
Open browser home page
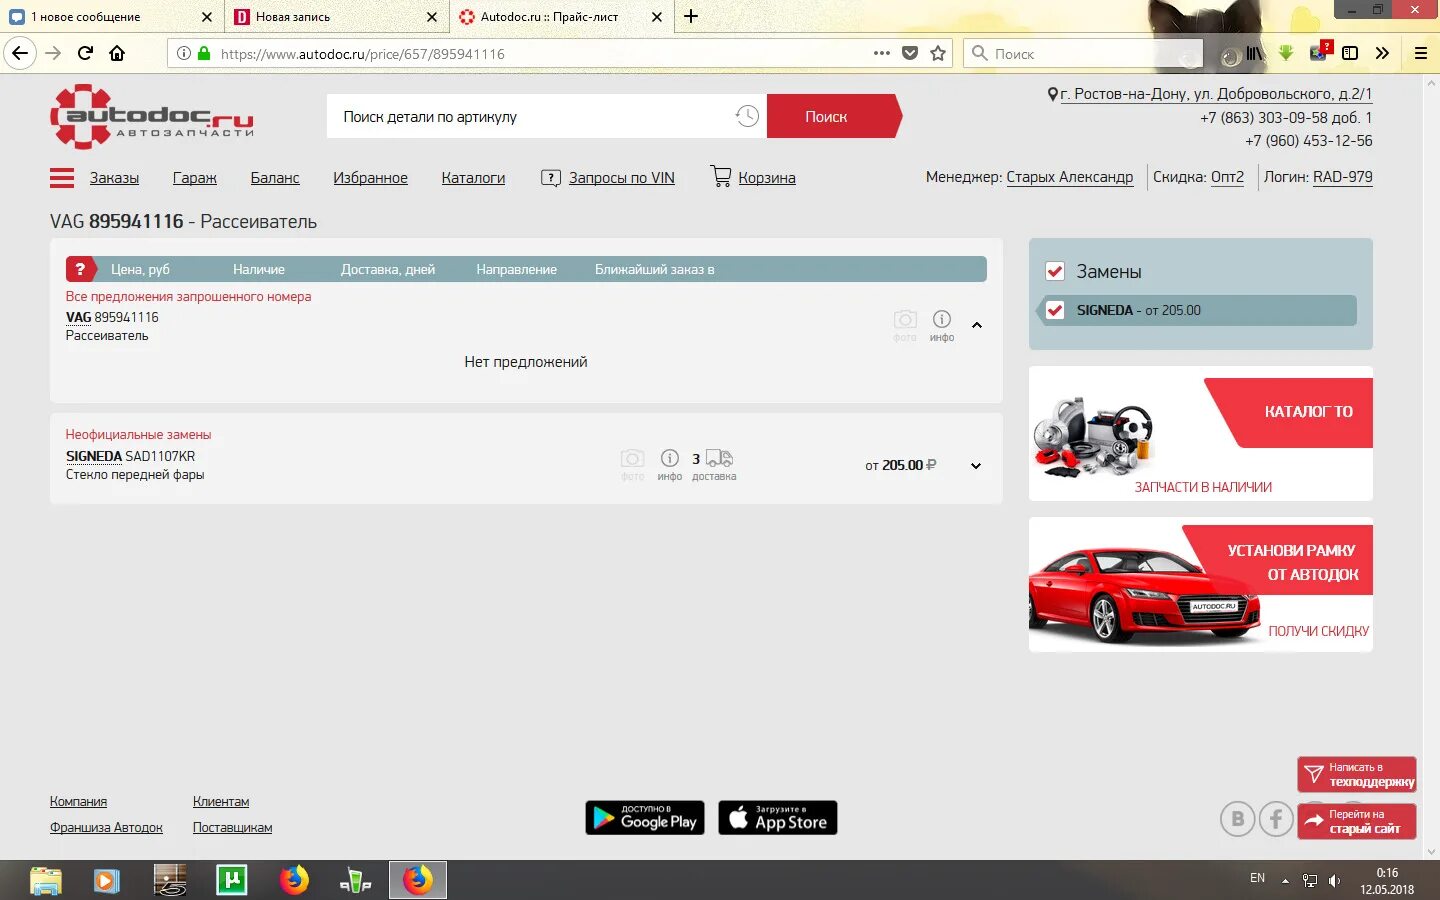(x=117, y=53)
